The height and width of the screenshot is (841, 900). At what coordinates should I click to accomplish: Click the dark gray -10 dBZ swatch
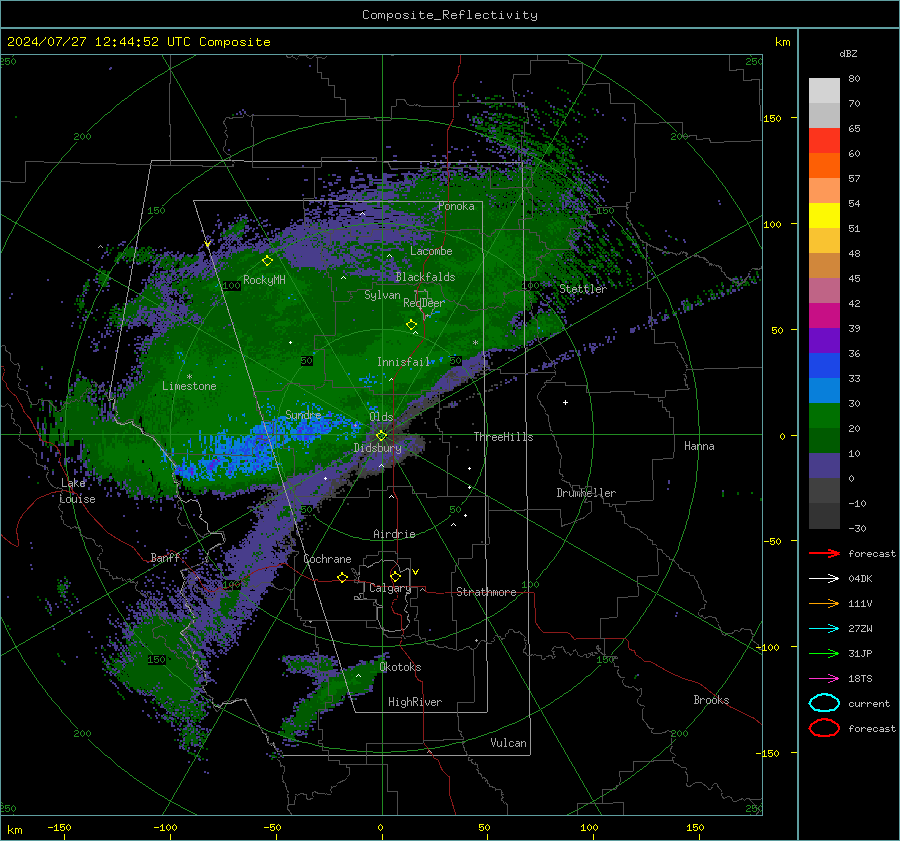824,515
